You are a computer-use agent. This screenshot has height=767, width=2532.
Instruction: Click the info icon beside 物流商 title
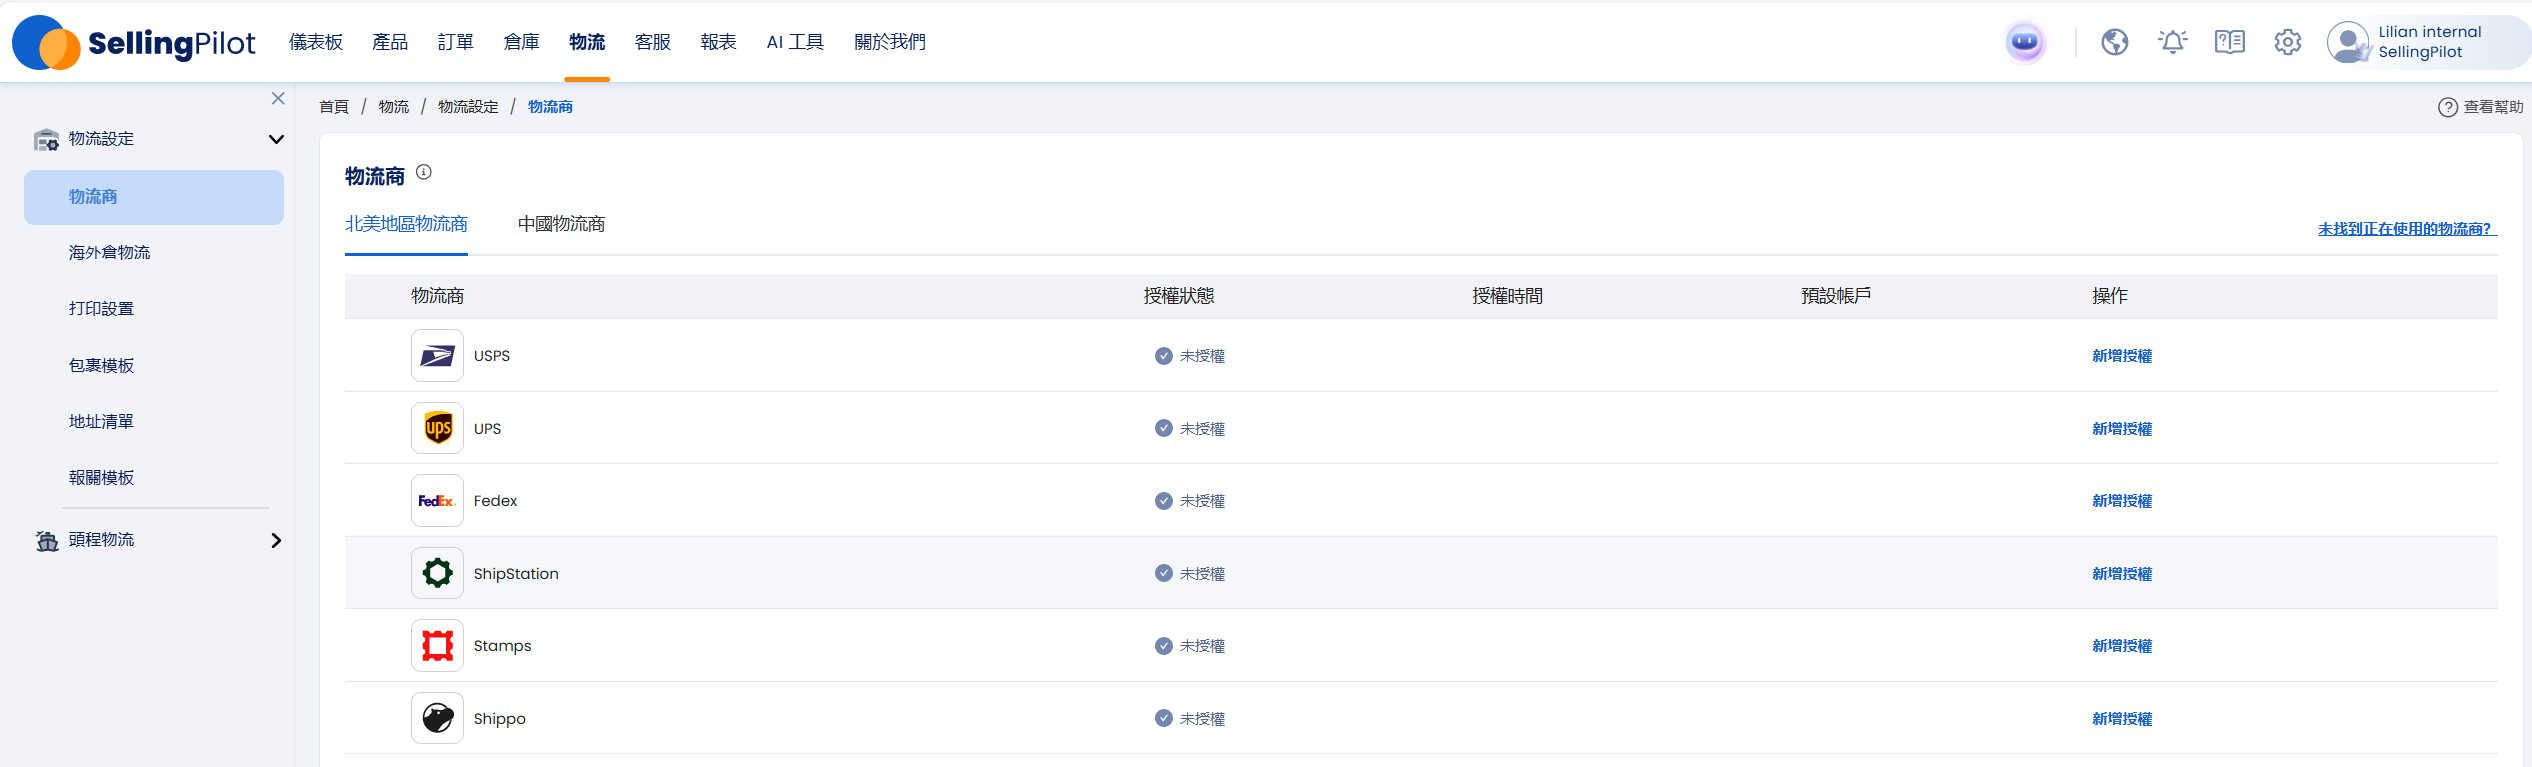[x=424, y=172]
